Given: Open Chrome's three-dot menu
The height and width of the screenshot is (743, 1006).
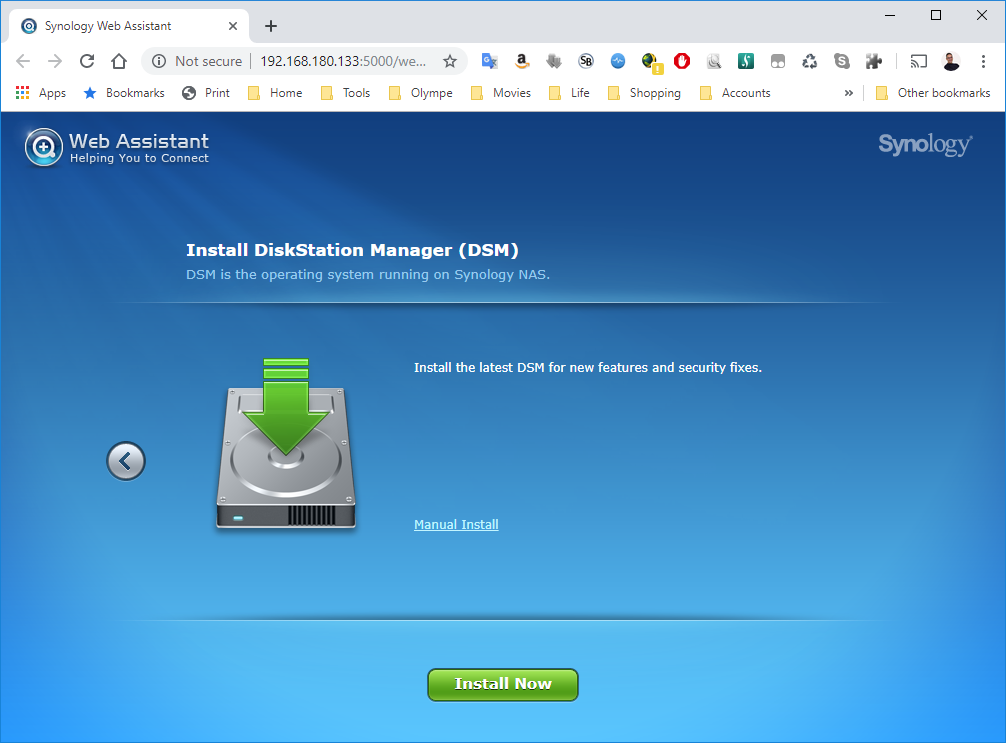Looking at the screenshot, I should (983, 61).
